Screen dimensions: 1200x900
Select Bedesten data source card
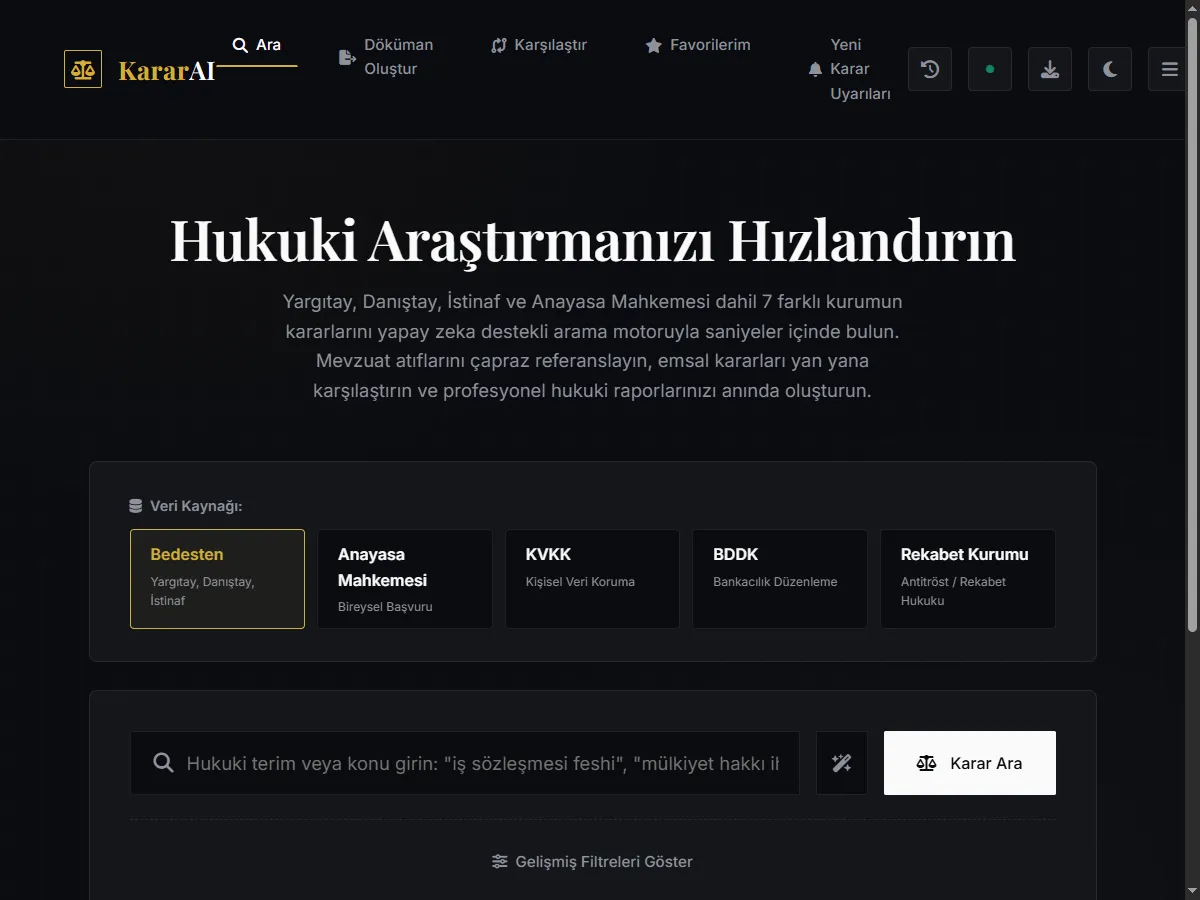point(217,579)
